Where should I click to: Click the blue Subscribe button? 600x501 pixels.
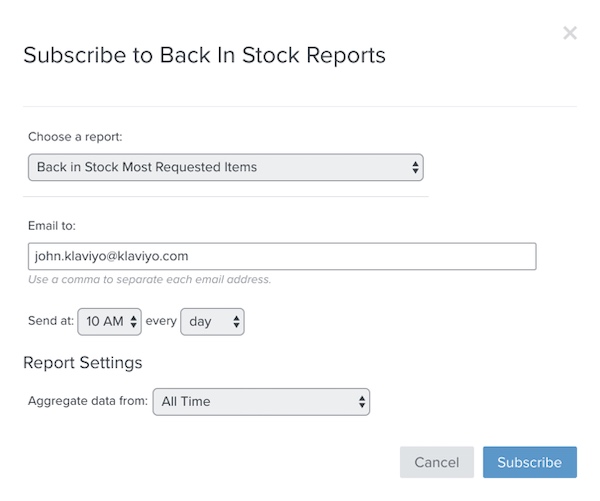529,462
